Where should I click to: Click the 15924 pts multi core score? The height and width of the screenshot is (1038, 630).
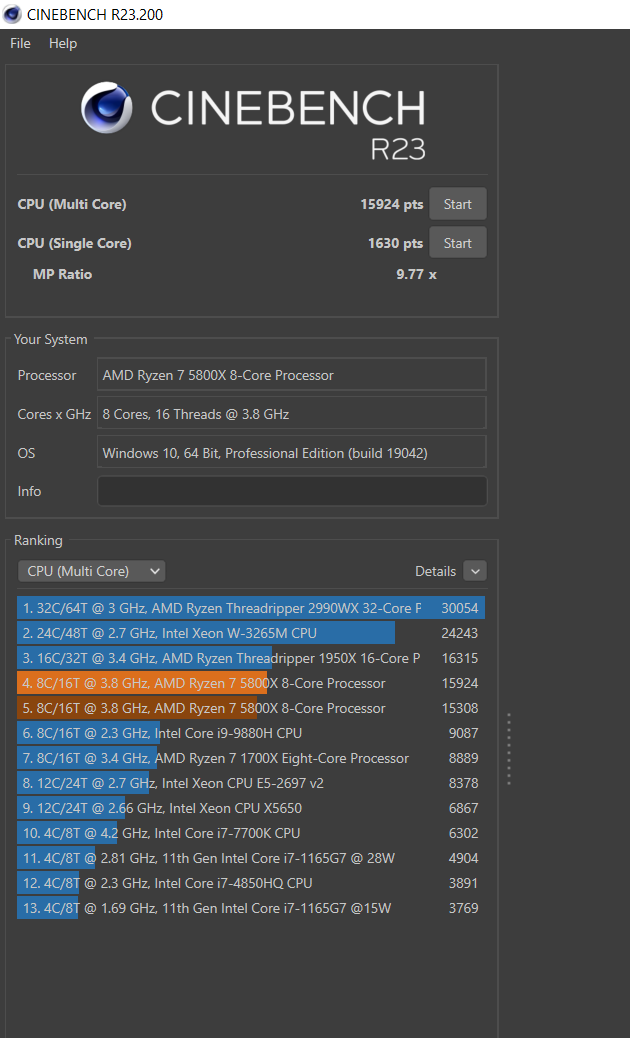click(x=392, y=205)
